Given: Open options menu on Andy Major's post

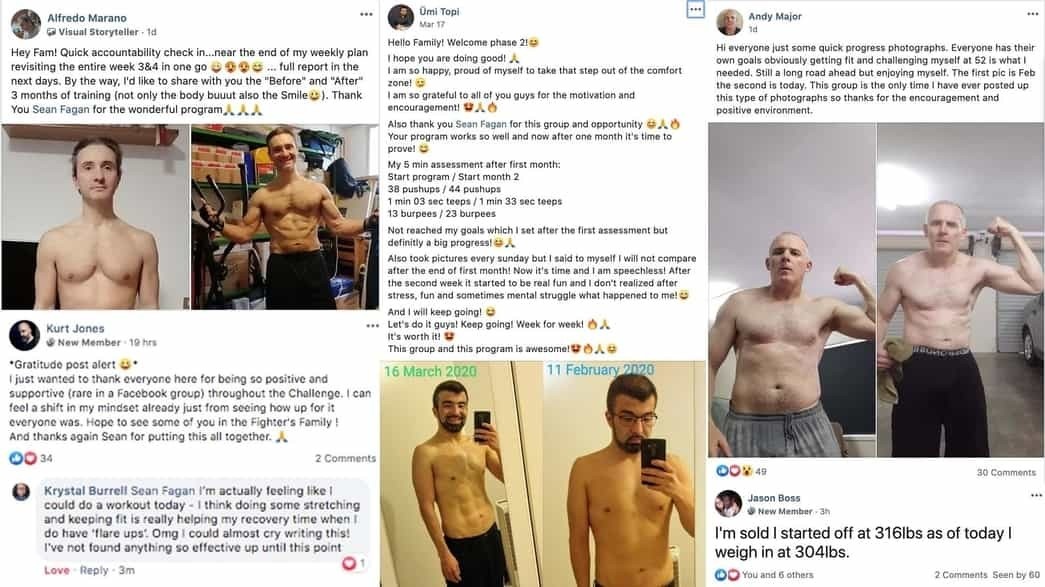Looking at the screenshot, I should [x=1032, y=14].
